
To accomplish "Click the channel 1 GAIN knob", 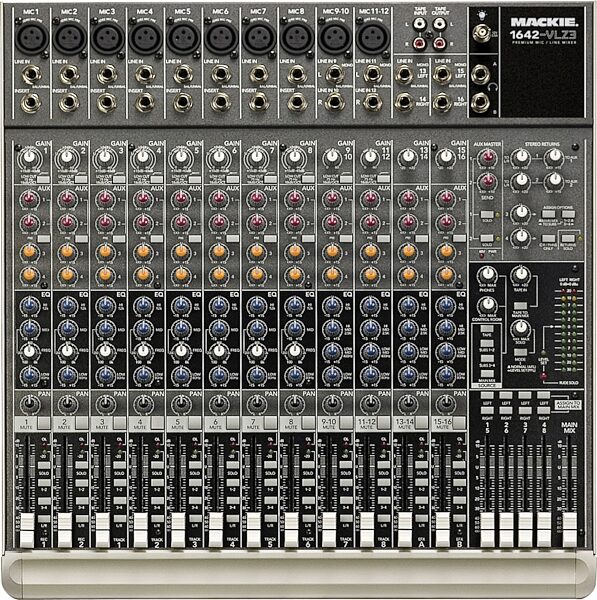I will pos(29,158).
